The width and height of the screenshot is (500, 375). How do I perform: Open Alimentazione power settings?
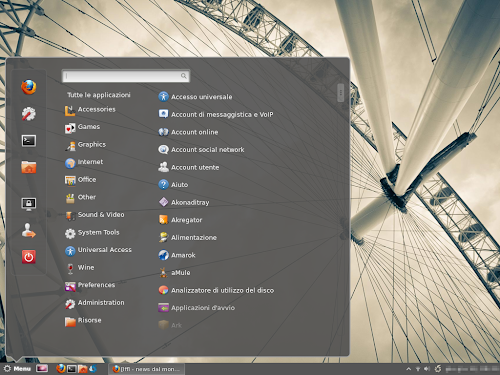coord(188,237)
